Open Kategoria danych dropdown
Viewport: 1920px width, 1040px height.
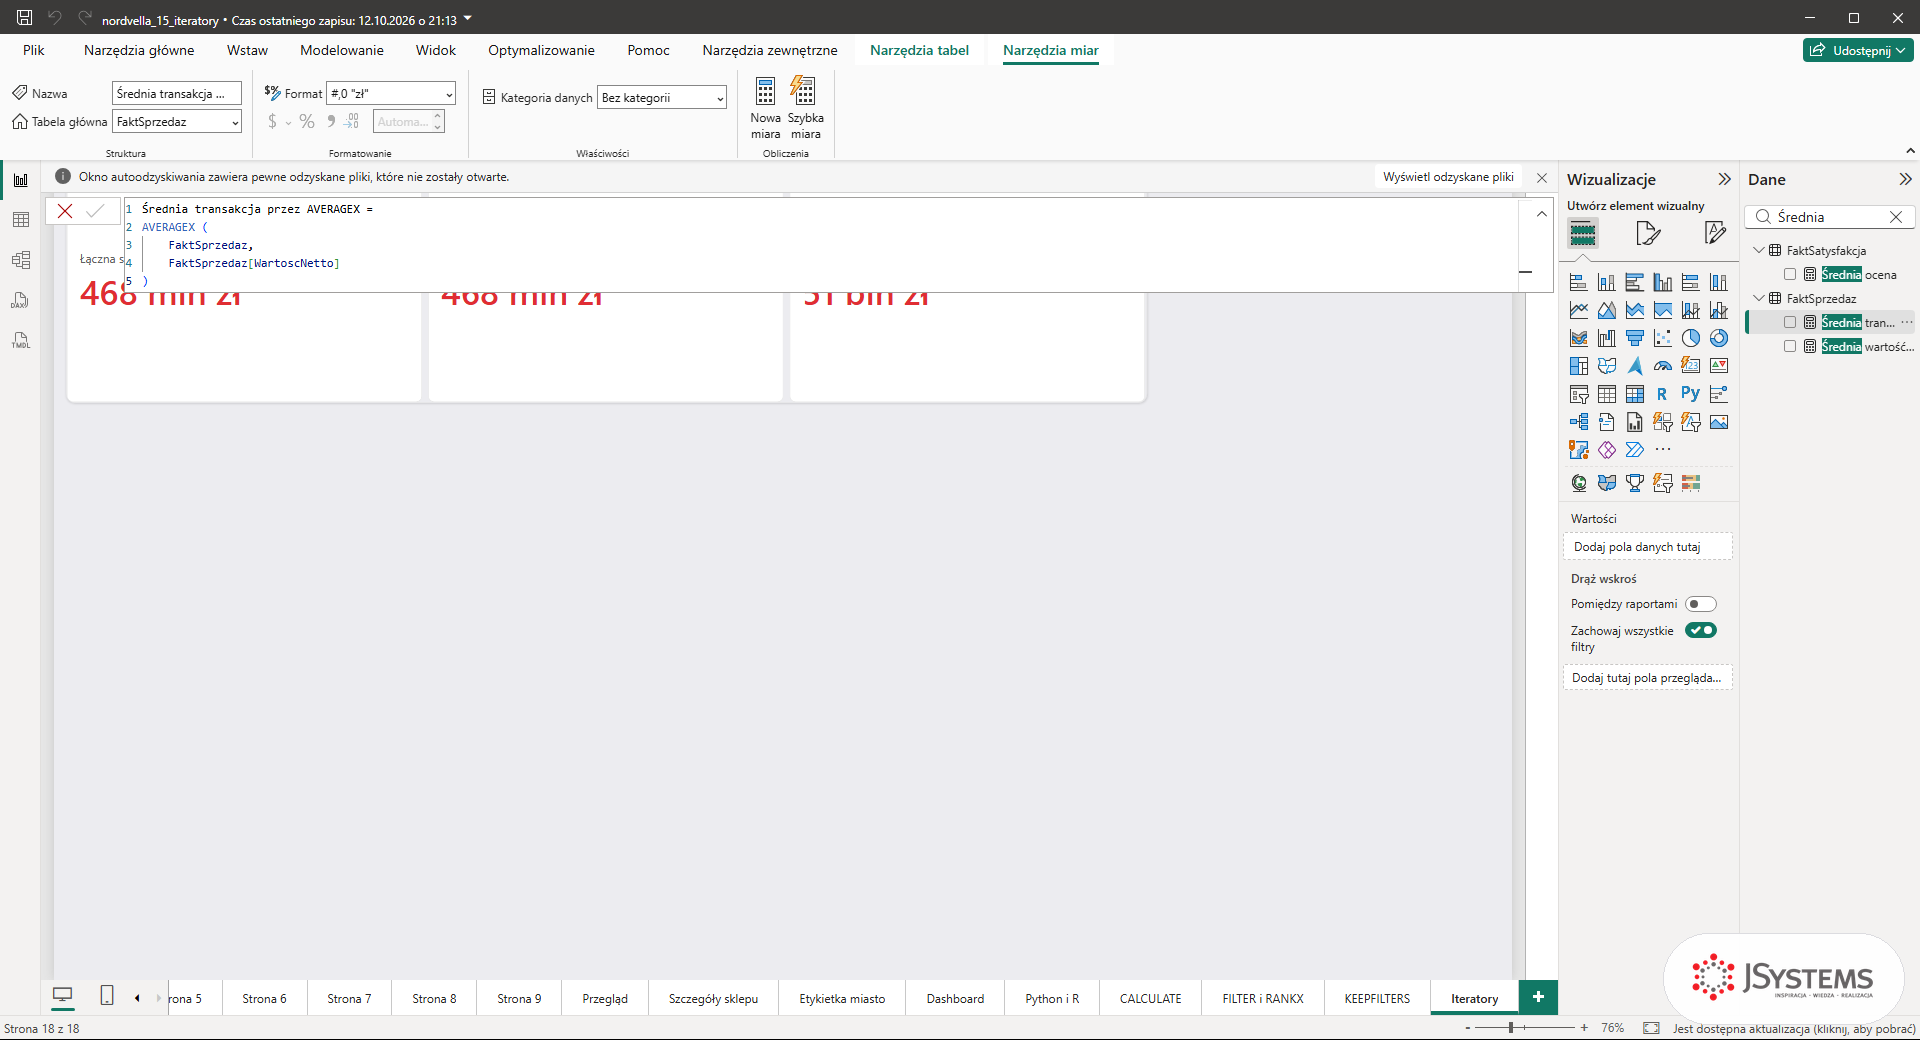point(662,98)
